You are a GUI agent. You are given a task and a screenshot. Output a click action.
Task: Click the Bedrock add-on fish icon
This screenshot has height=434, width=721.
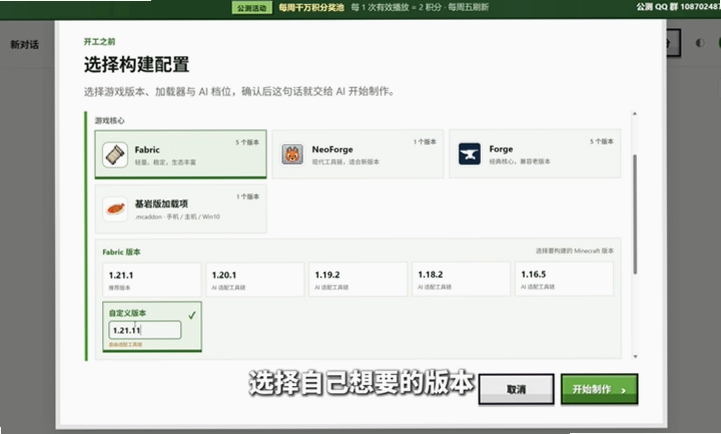pyautogui.click(x=115, y=209)
